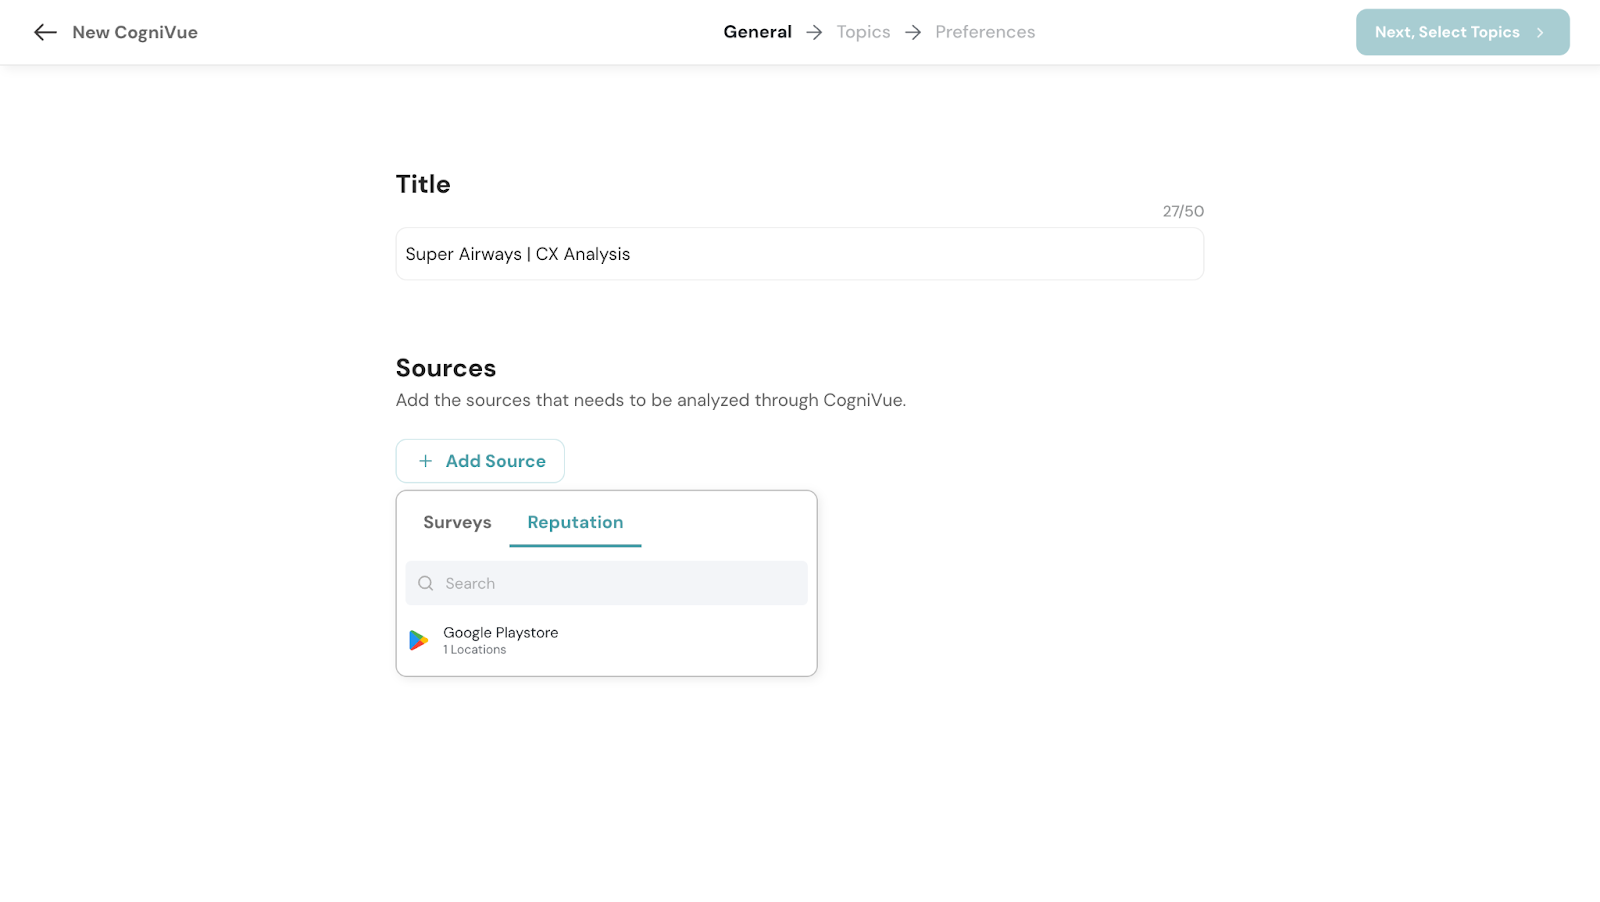This screenshot has width=1600, height=902.
Task: Switch to the Surveys tab
Action: click(x=457, y=522)
